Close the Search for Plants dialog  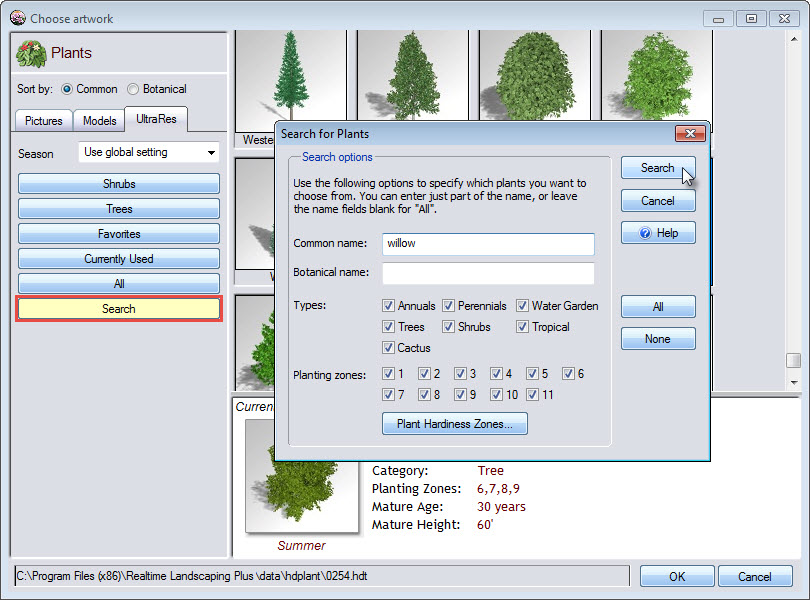click(690, 134)
